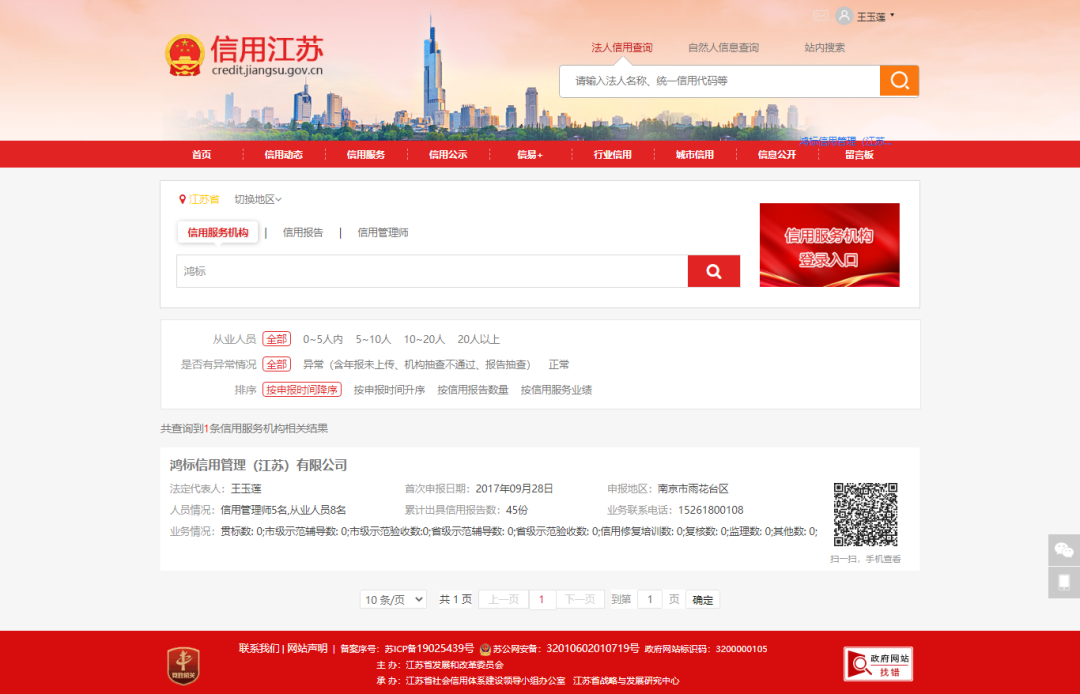Click the 信用服务机构登录入口 banner
Image resolution: width=1080 pixels, height=694 pixels.
coord(829,245)
